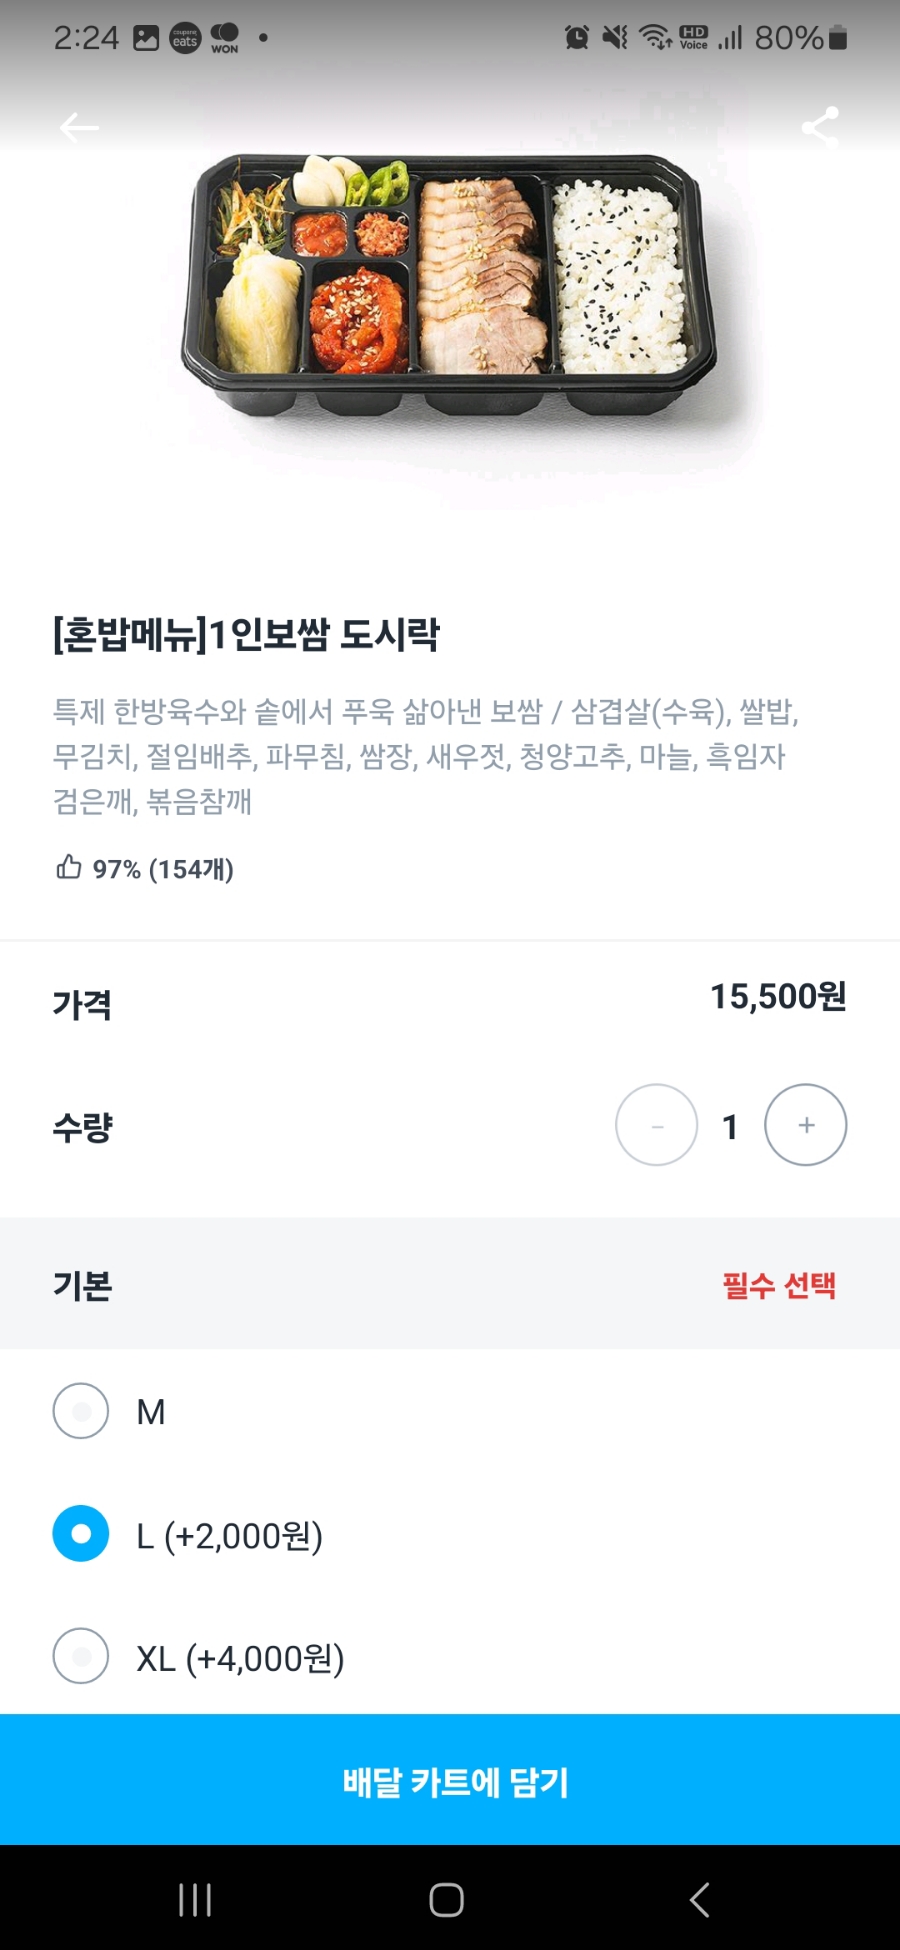Tap the WON notification icon

pyautogui.click(x=225, y=38)
